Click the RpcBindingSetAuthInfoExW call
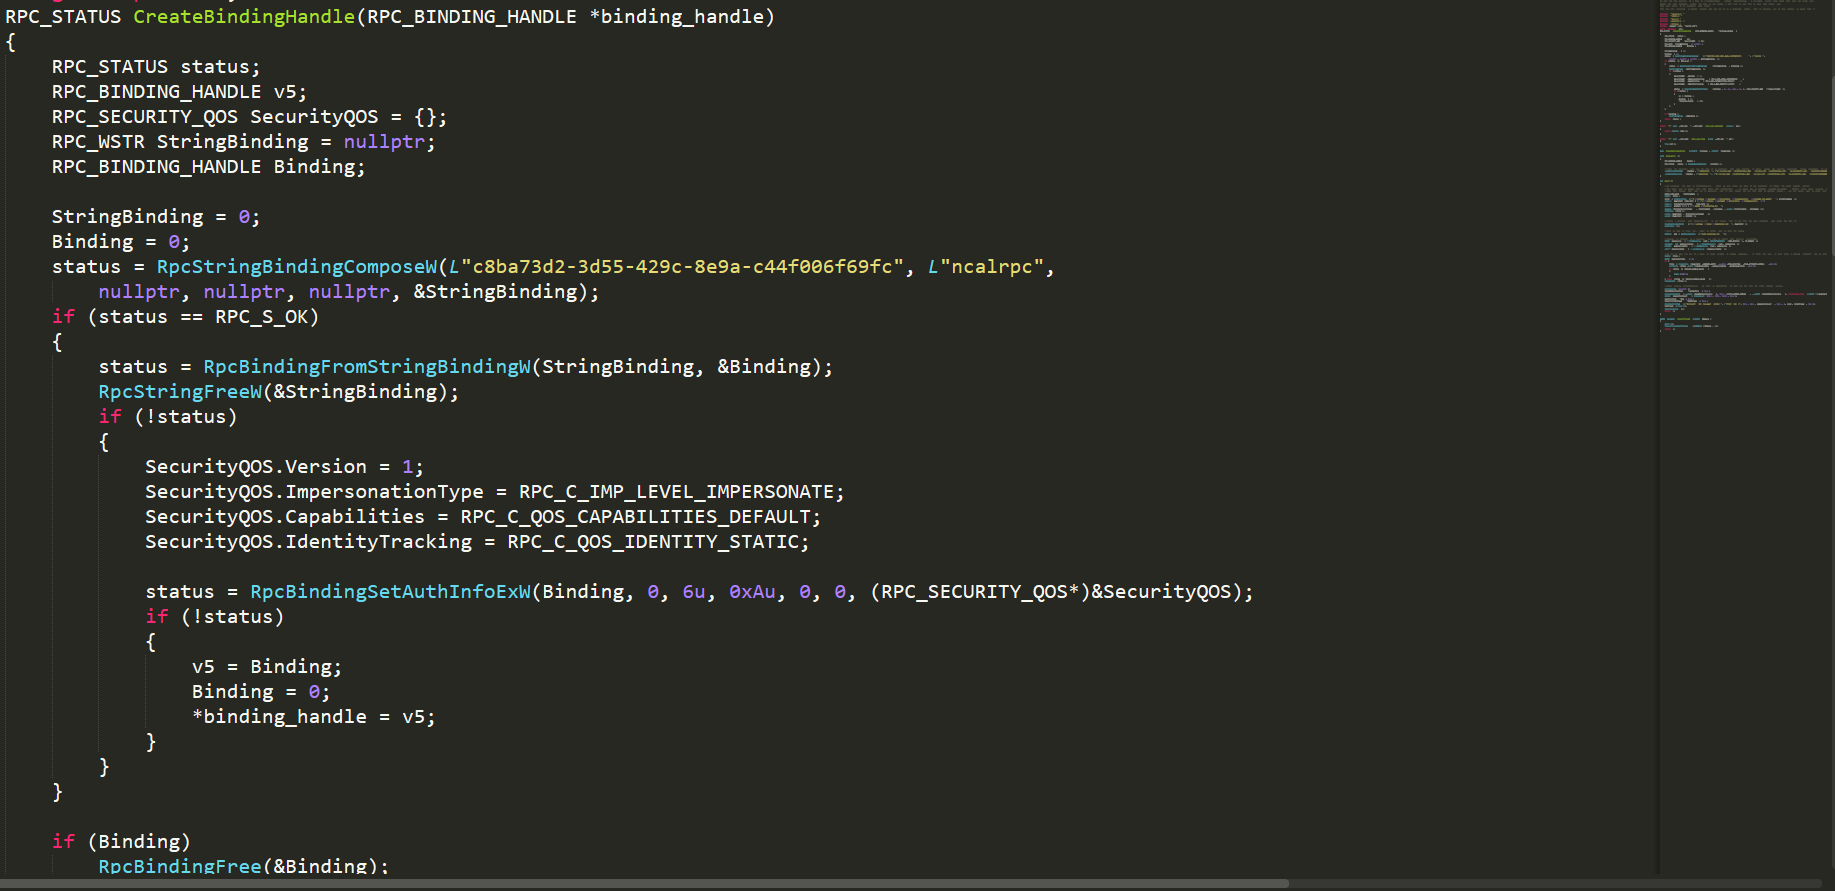The height and width of the screenshot is (891, 1835). click(x=390, y=592)
